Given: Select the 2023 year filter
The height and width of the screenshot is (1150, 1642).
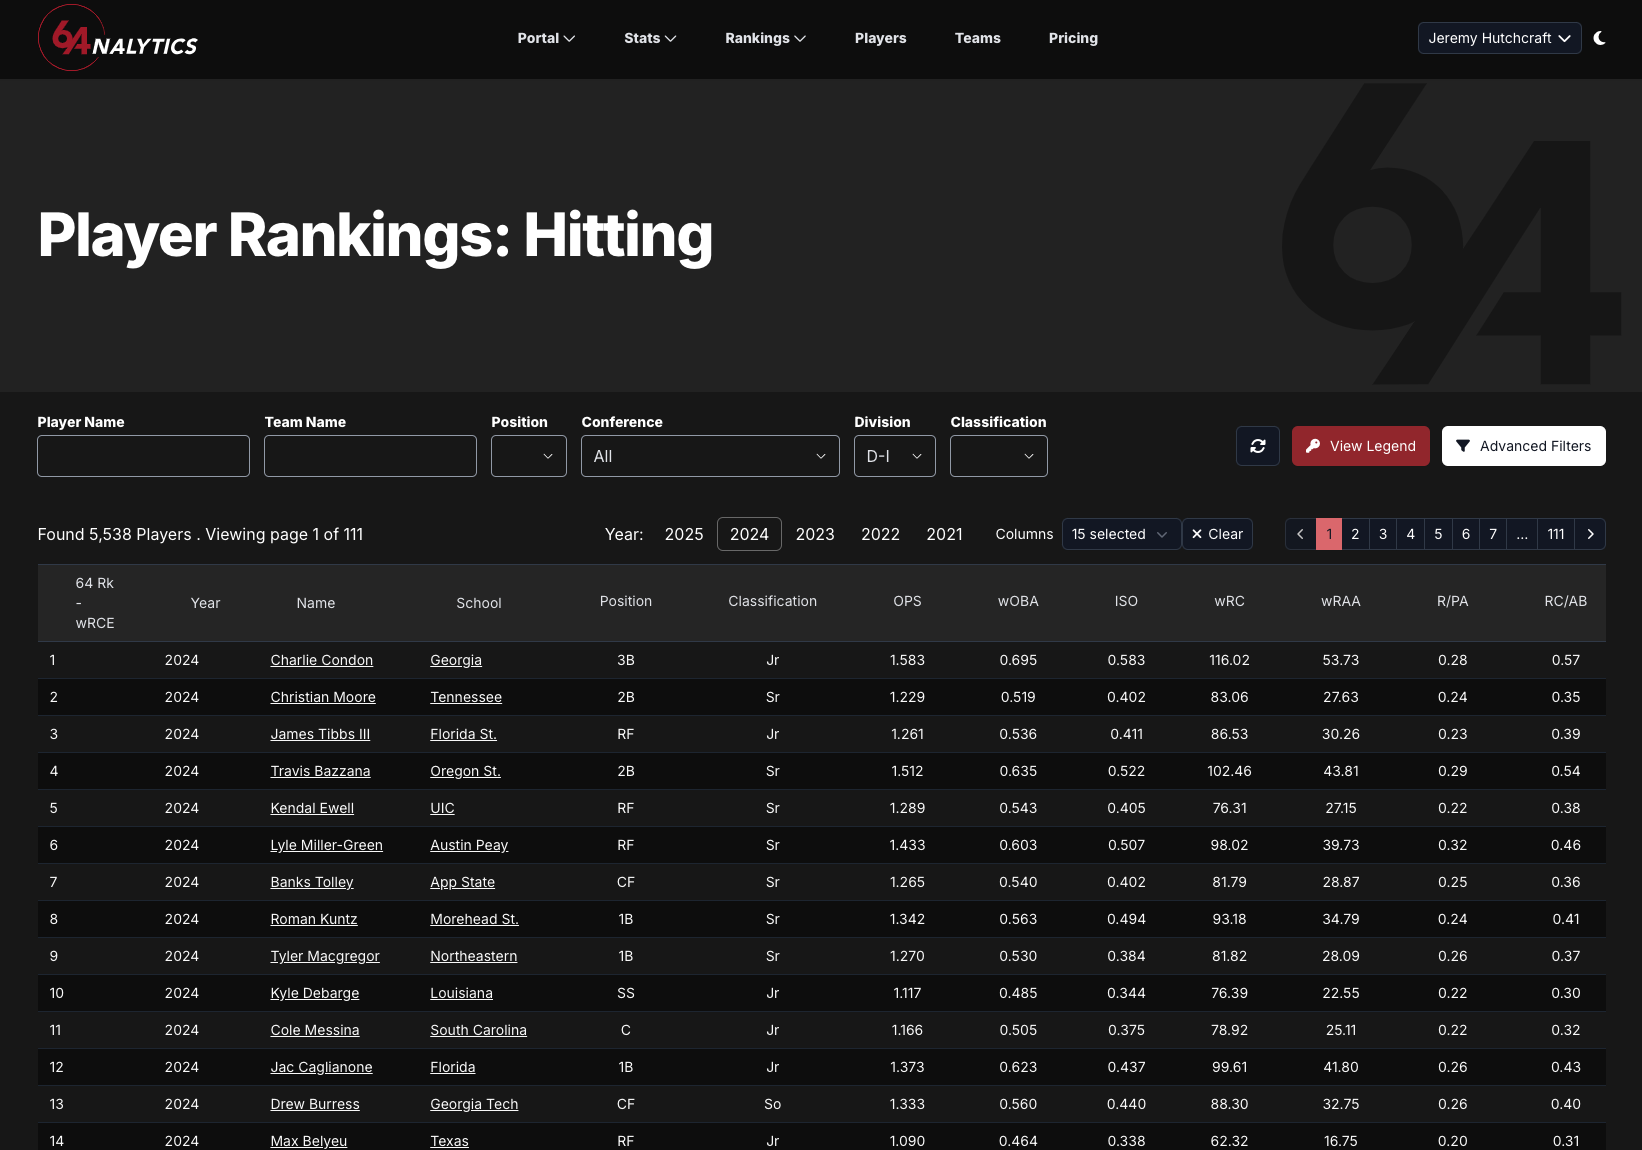Looking at the screenshot, I should tap(815, 534).
